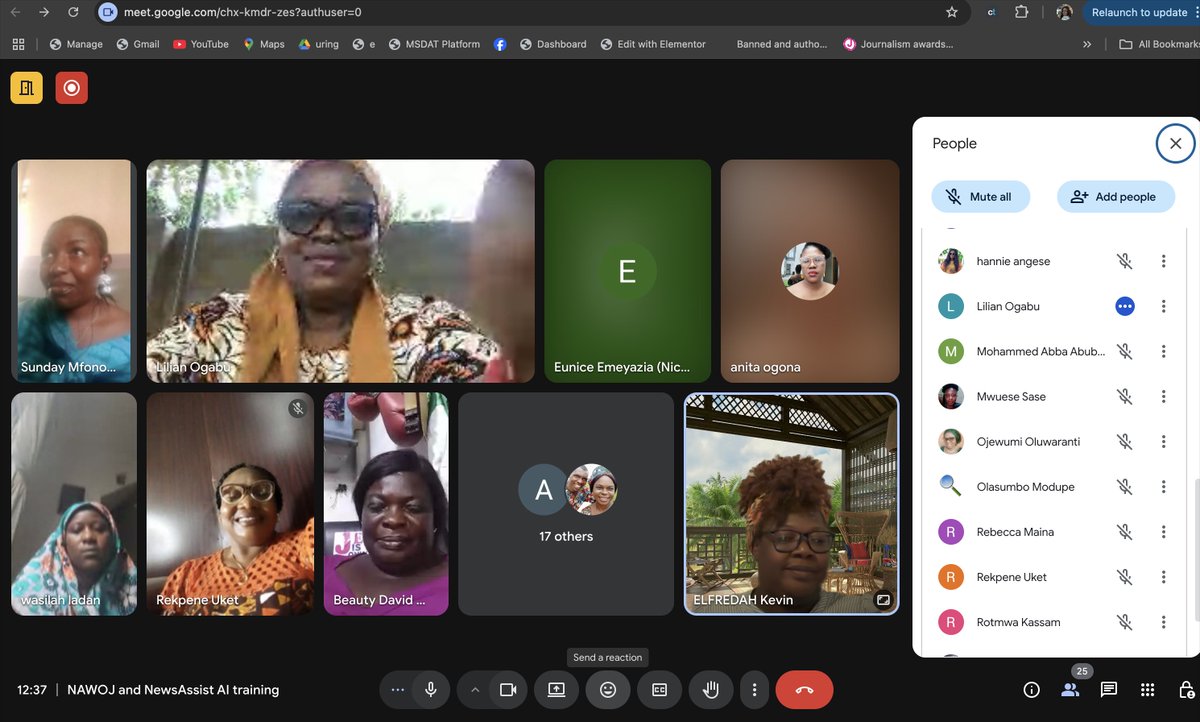The height and width of the screenshot is (722, 1200).
Task: Click the yellow door icon top left
Action: (x=27, y=88)
